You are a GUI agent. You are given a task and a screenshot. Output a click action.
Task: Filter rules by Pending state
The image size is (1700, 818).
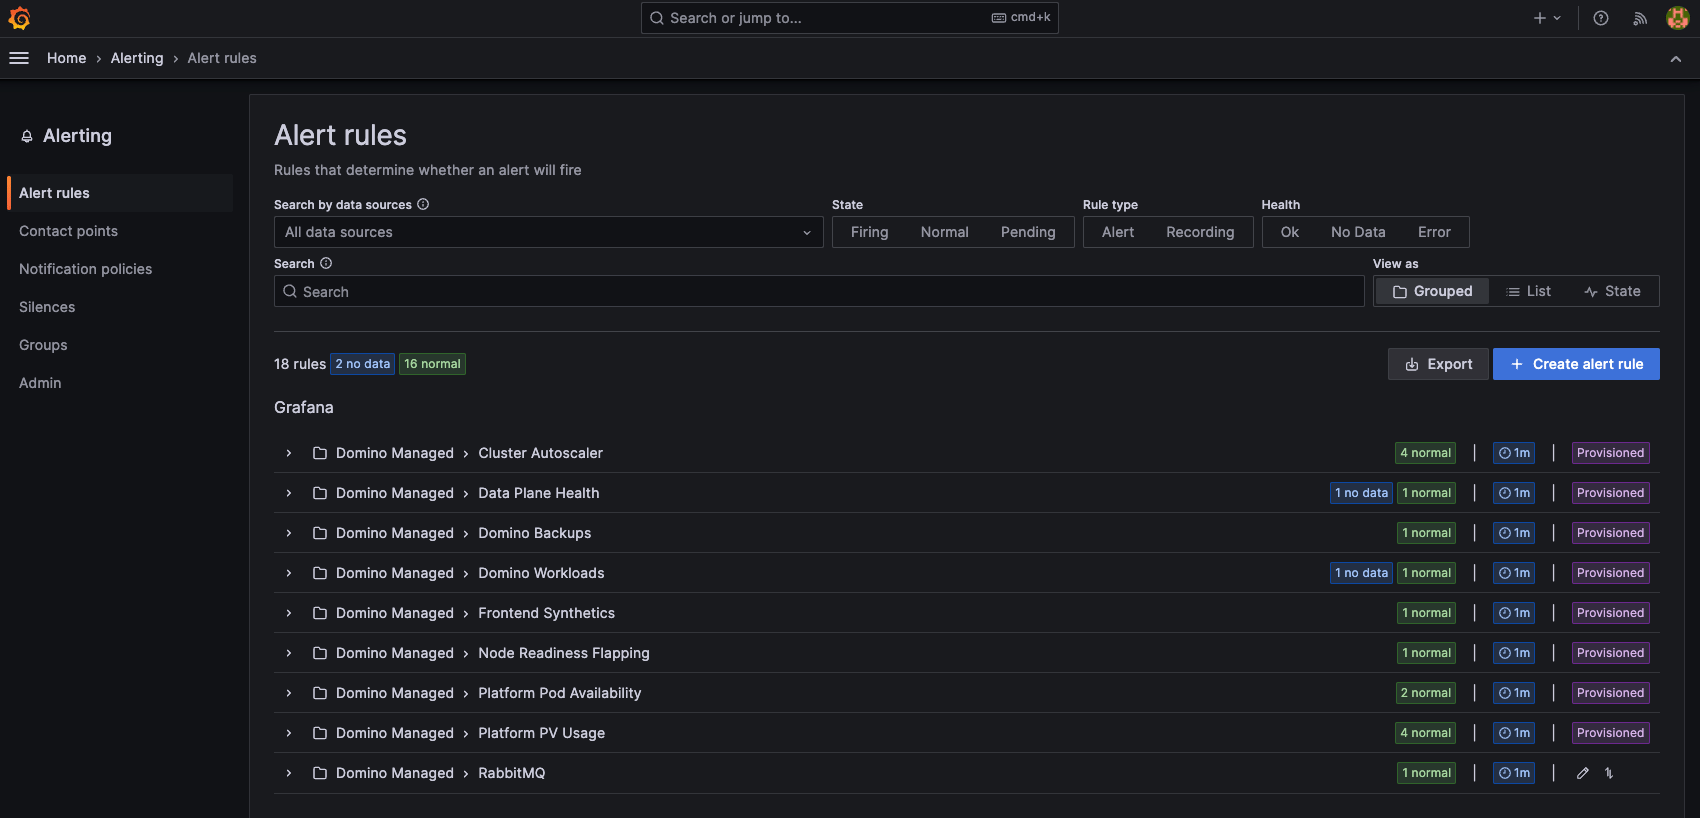[x=1028, y=232]
